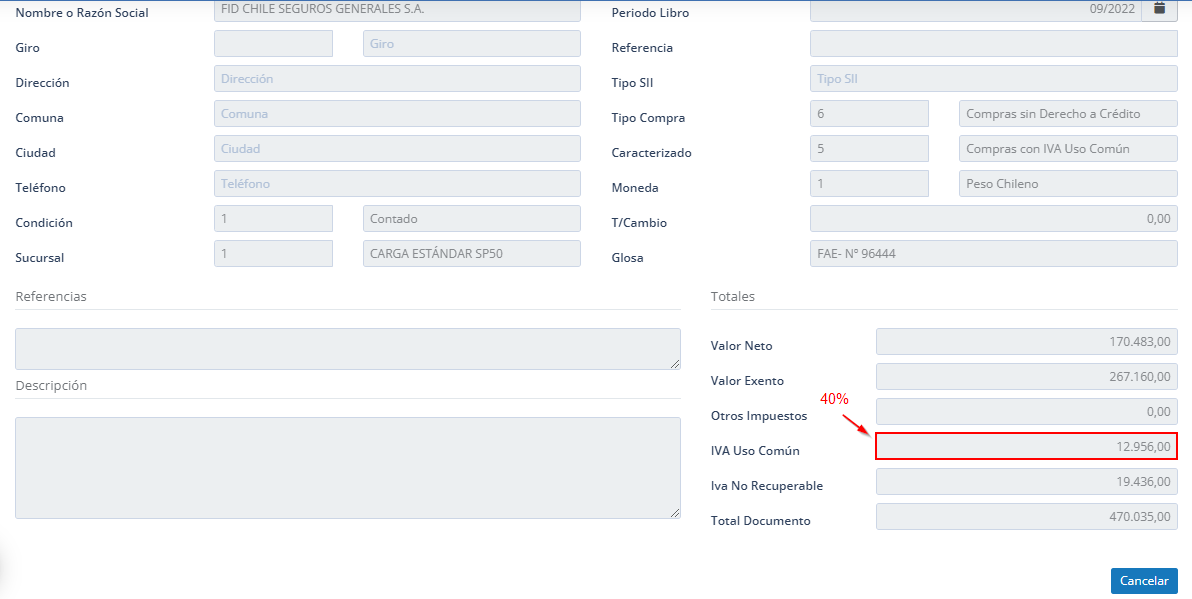Image resolution: width=1192 pixels, height=599 pixels.
Task: Click inside the Referencias text area
Action: click(x=347, y=349)
